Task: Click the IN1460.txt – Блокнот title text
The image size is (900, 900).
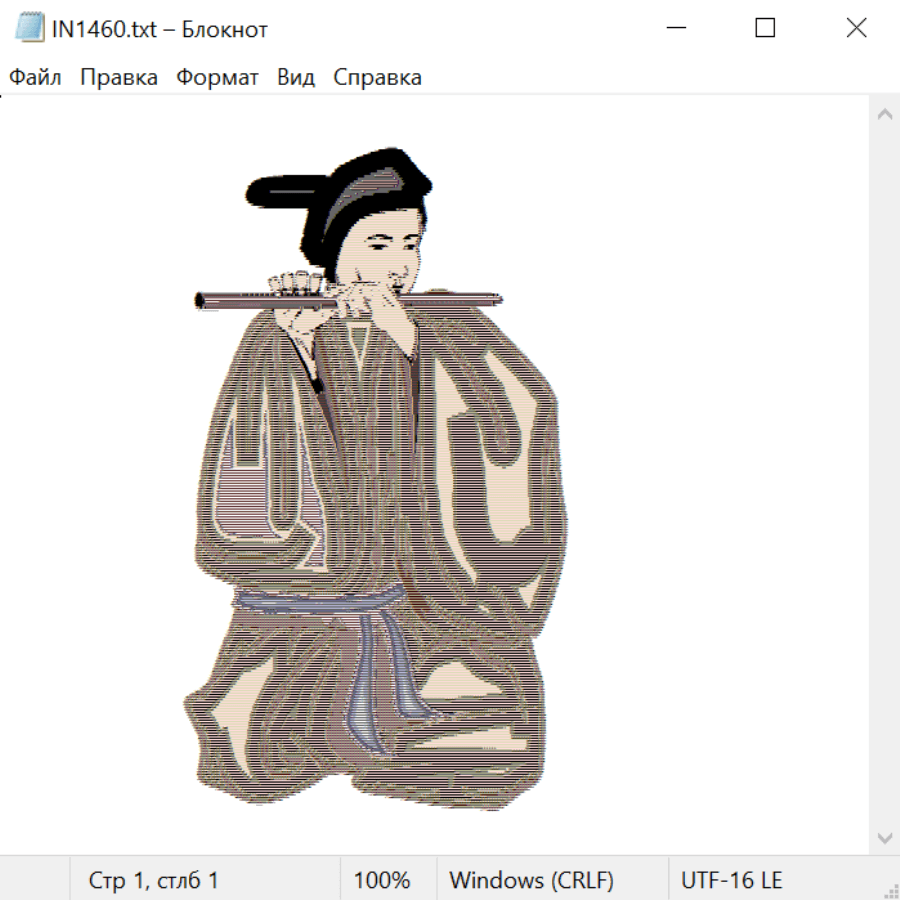Action: (160, 29)
